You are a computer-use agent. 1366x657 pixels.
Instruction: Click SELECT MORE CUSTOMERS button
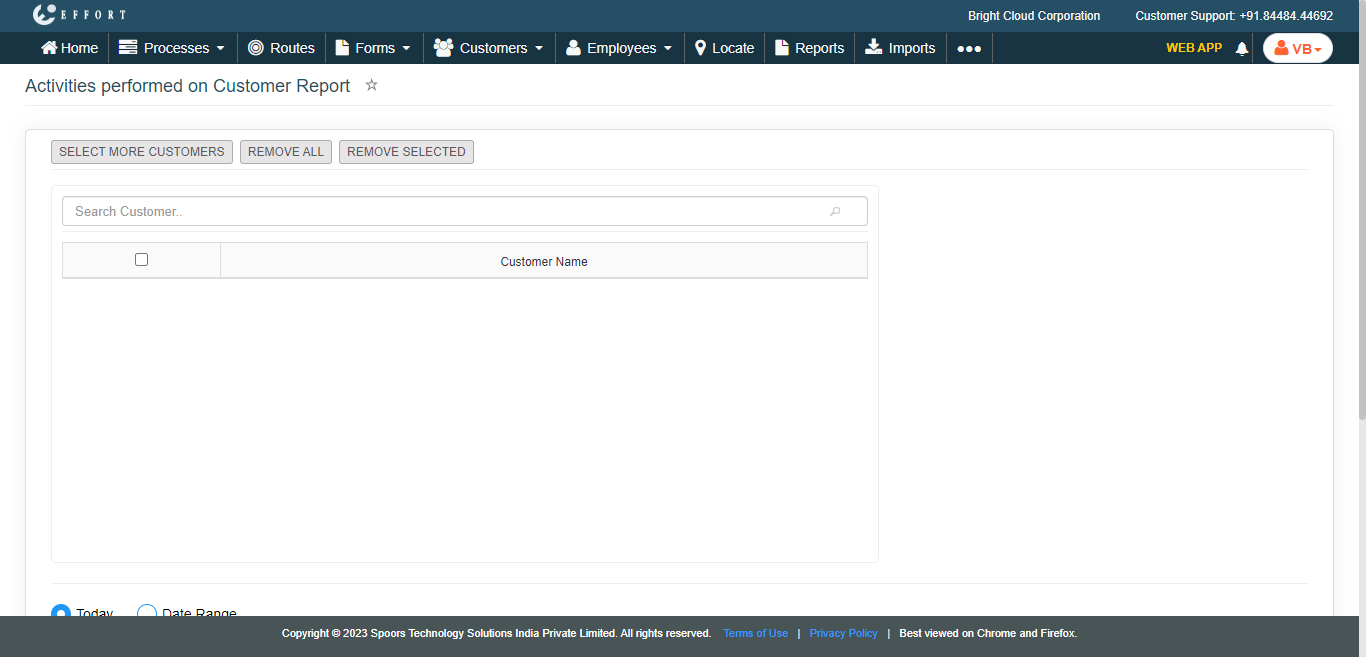(x=142, y=152)
